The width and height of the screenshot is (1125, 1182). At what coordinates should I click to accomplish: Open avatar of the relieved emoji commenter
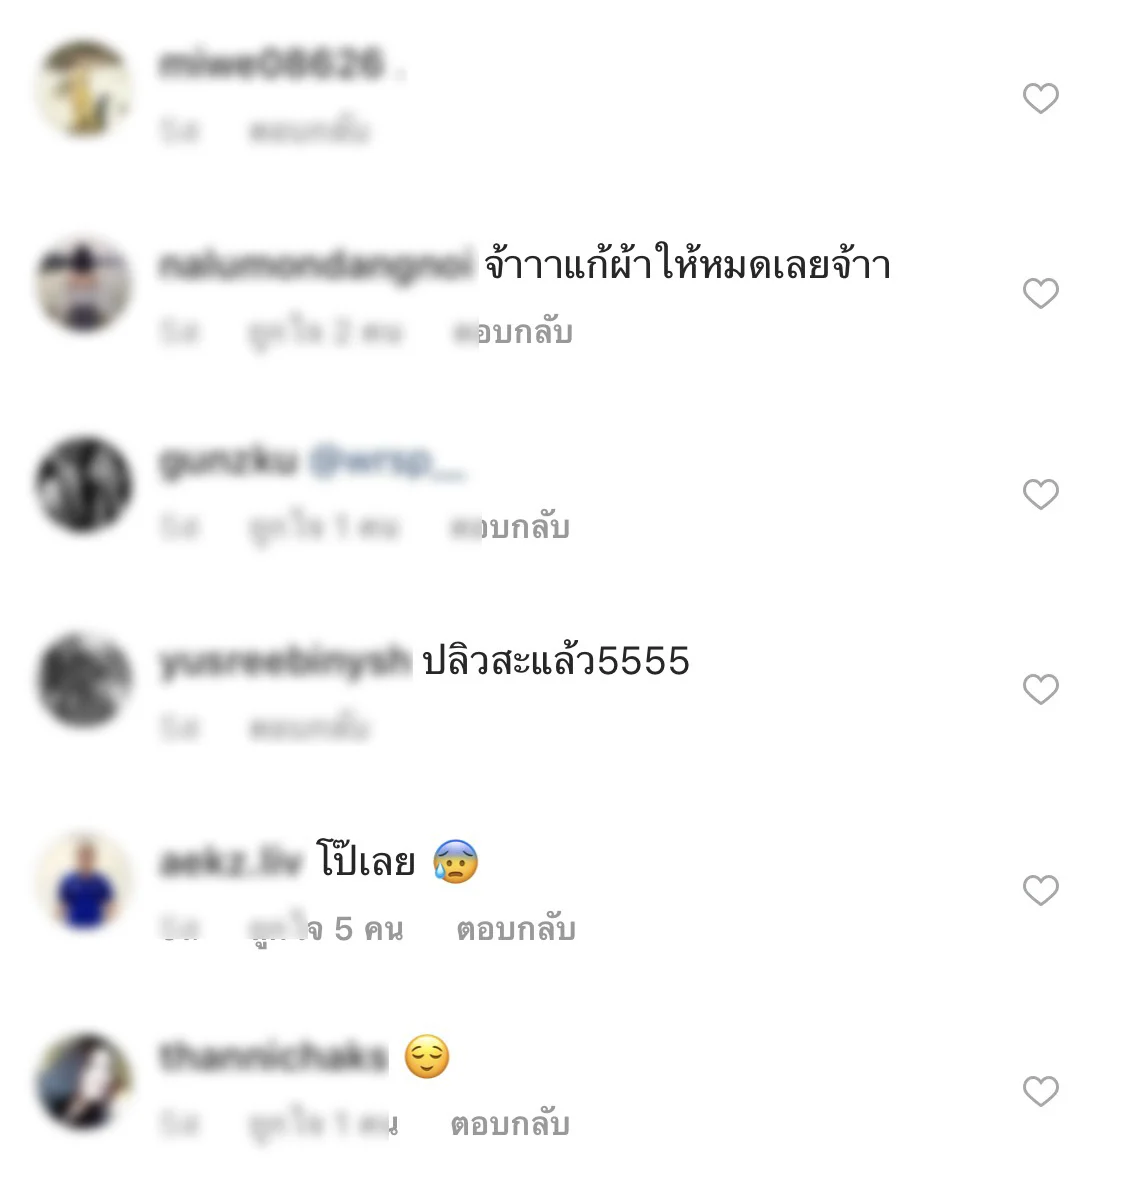[84, 1081]
